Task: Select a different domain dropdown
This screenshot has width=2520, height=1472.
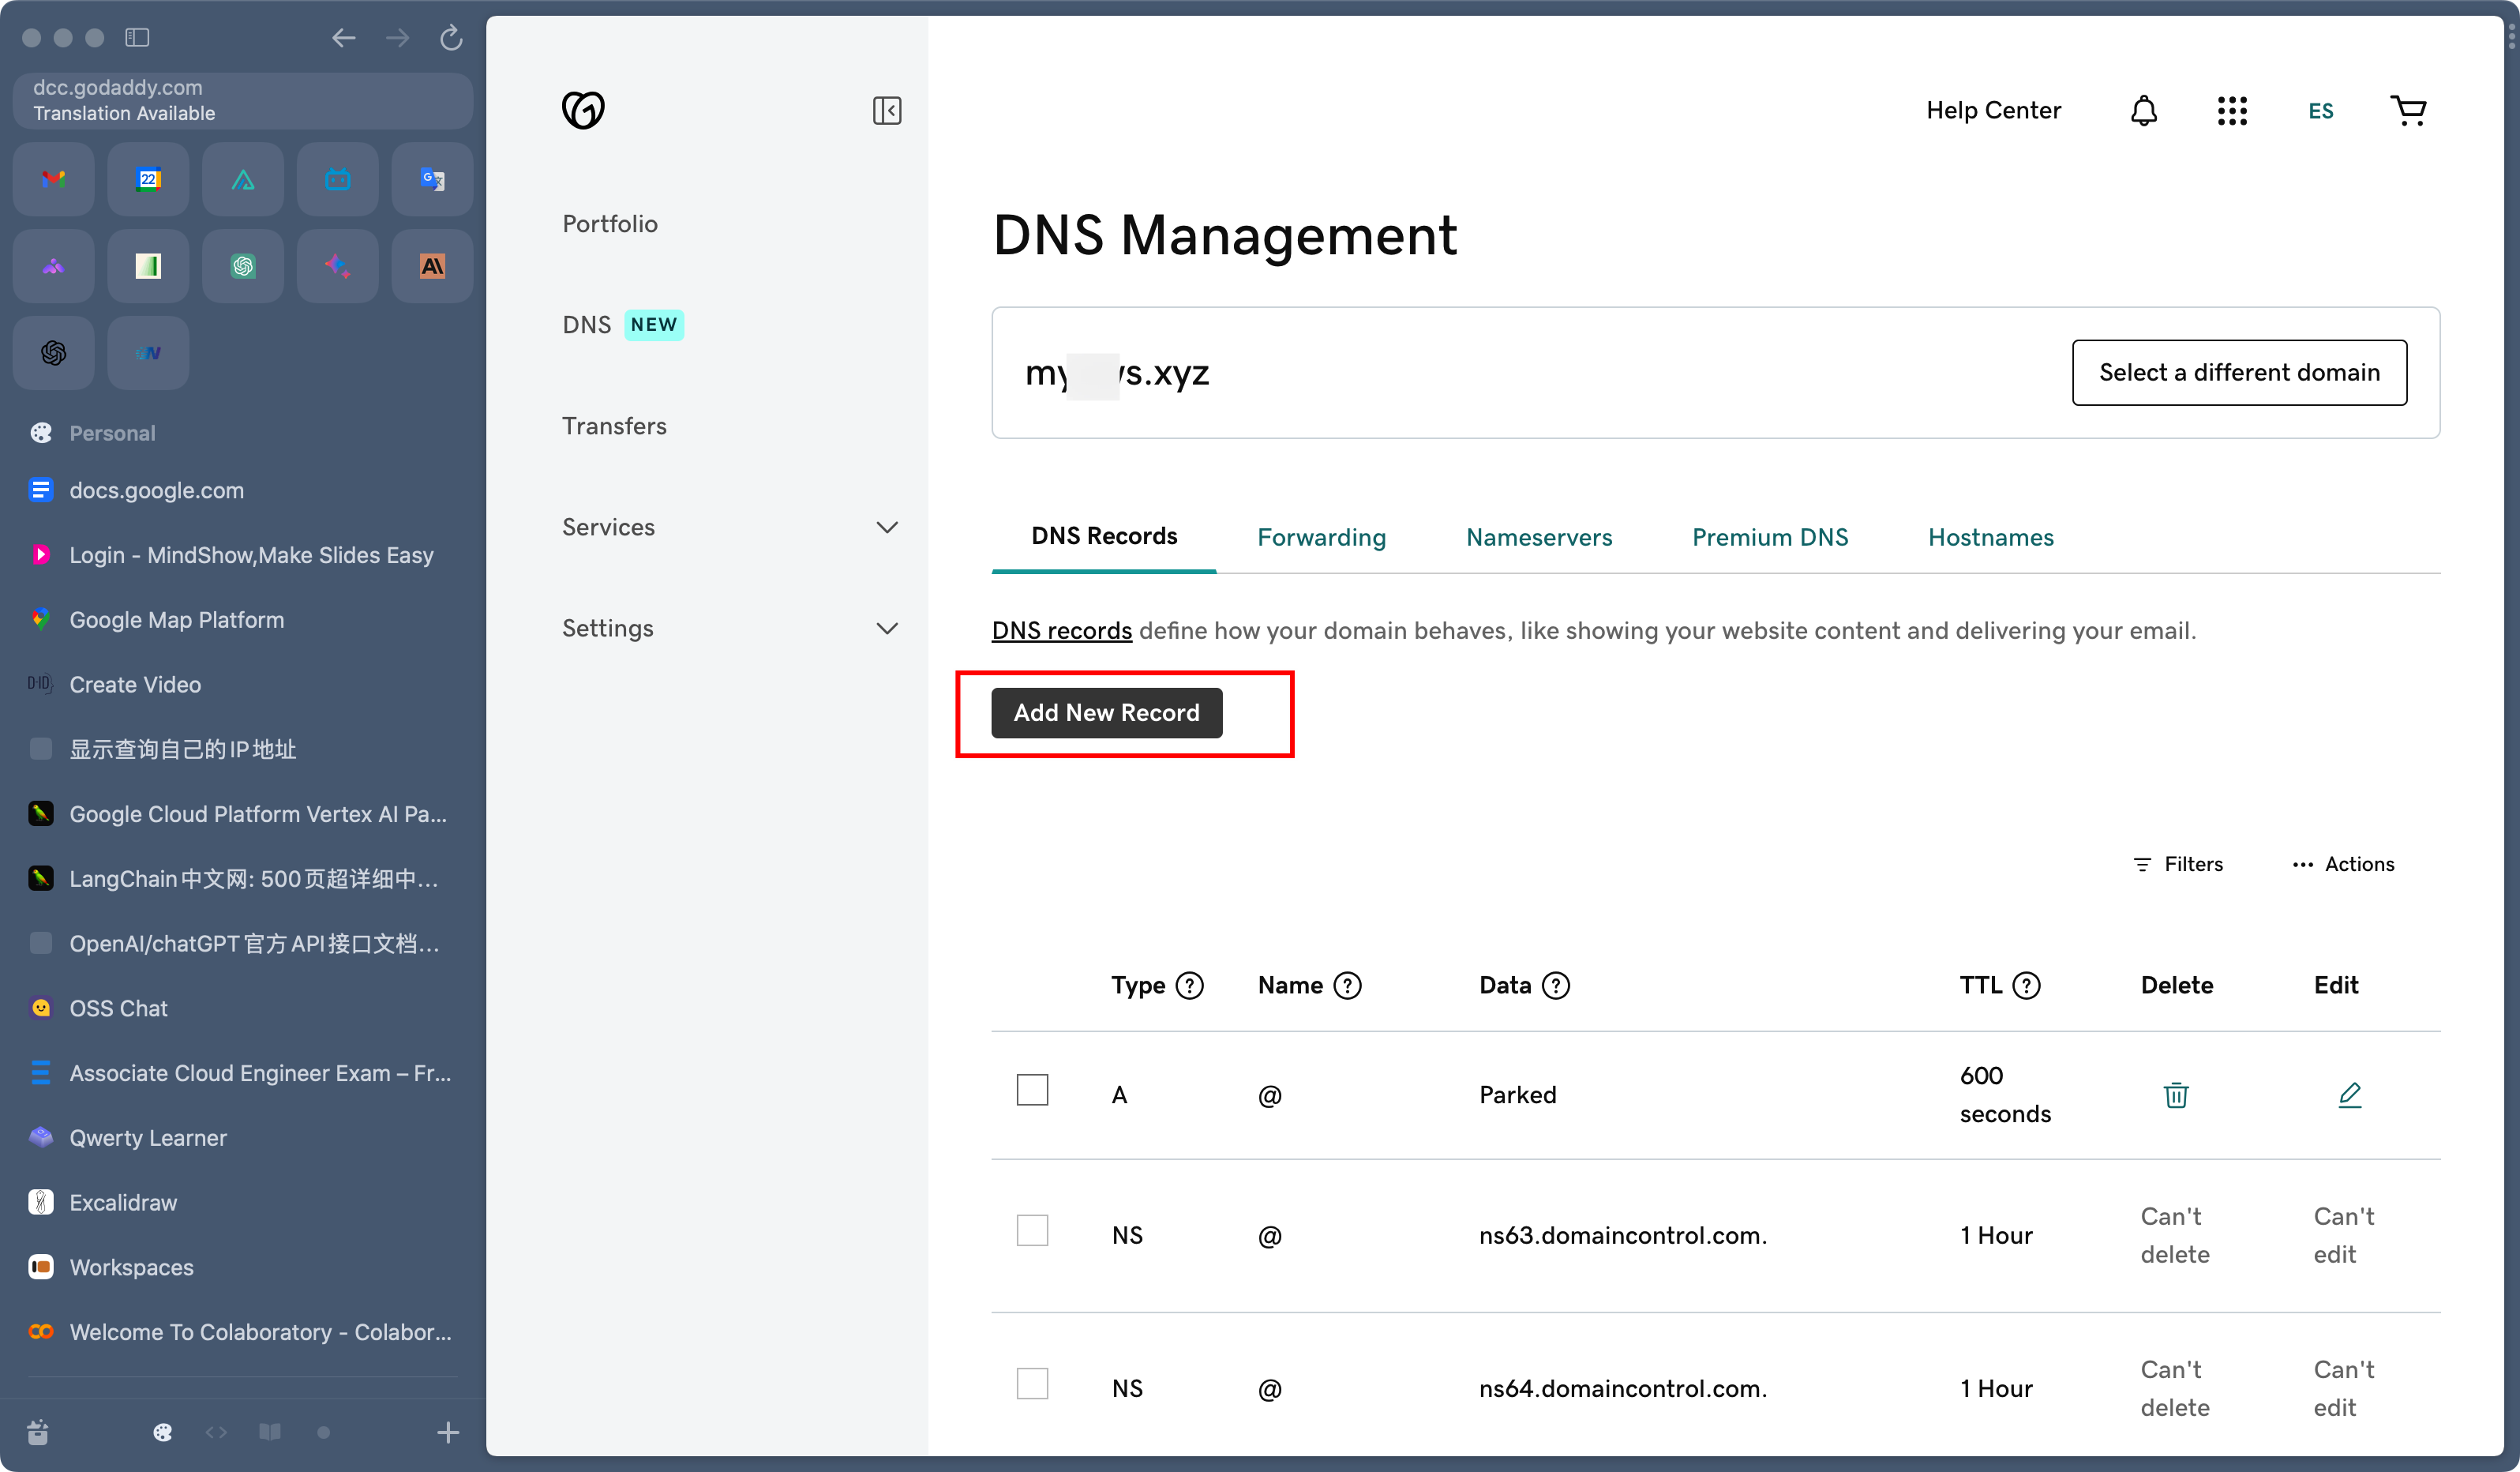Action: pos(2238,370)
